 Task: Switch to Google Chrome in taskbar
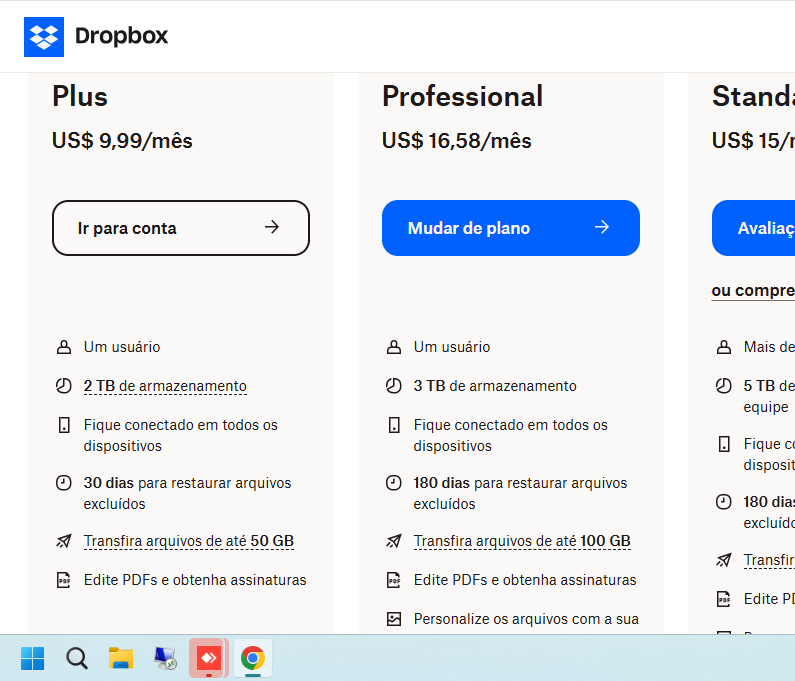click(253, 658)
